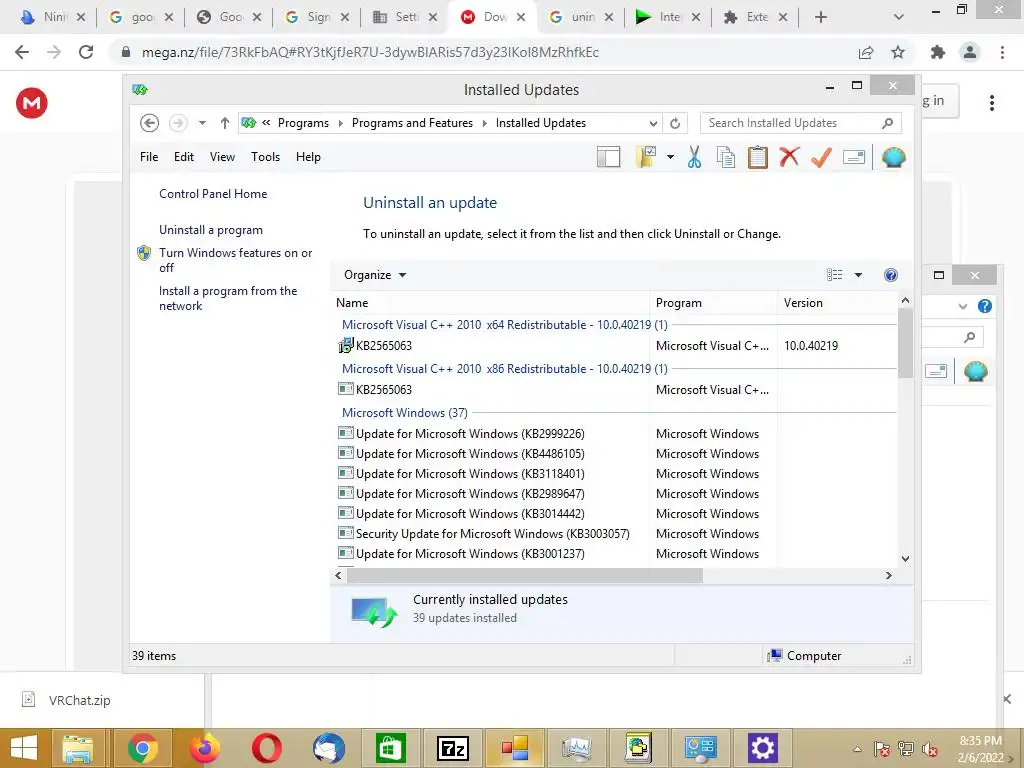The image size is (1024, 768).
Task: Open the Tools menu
Action: pos(265,157)
